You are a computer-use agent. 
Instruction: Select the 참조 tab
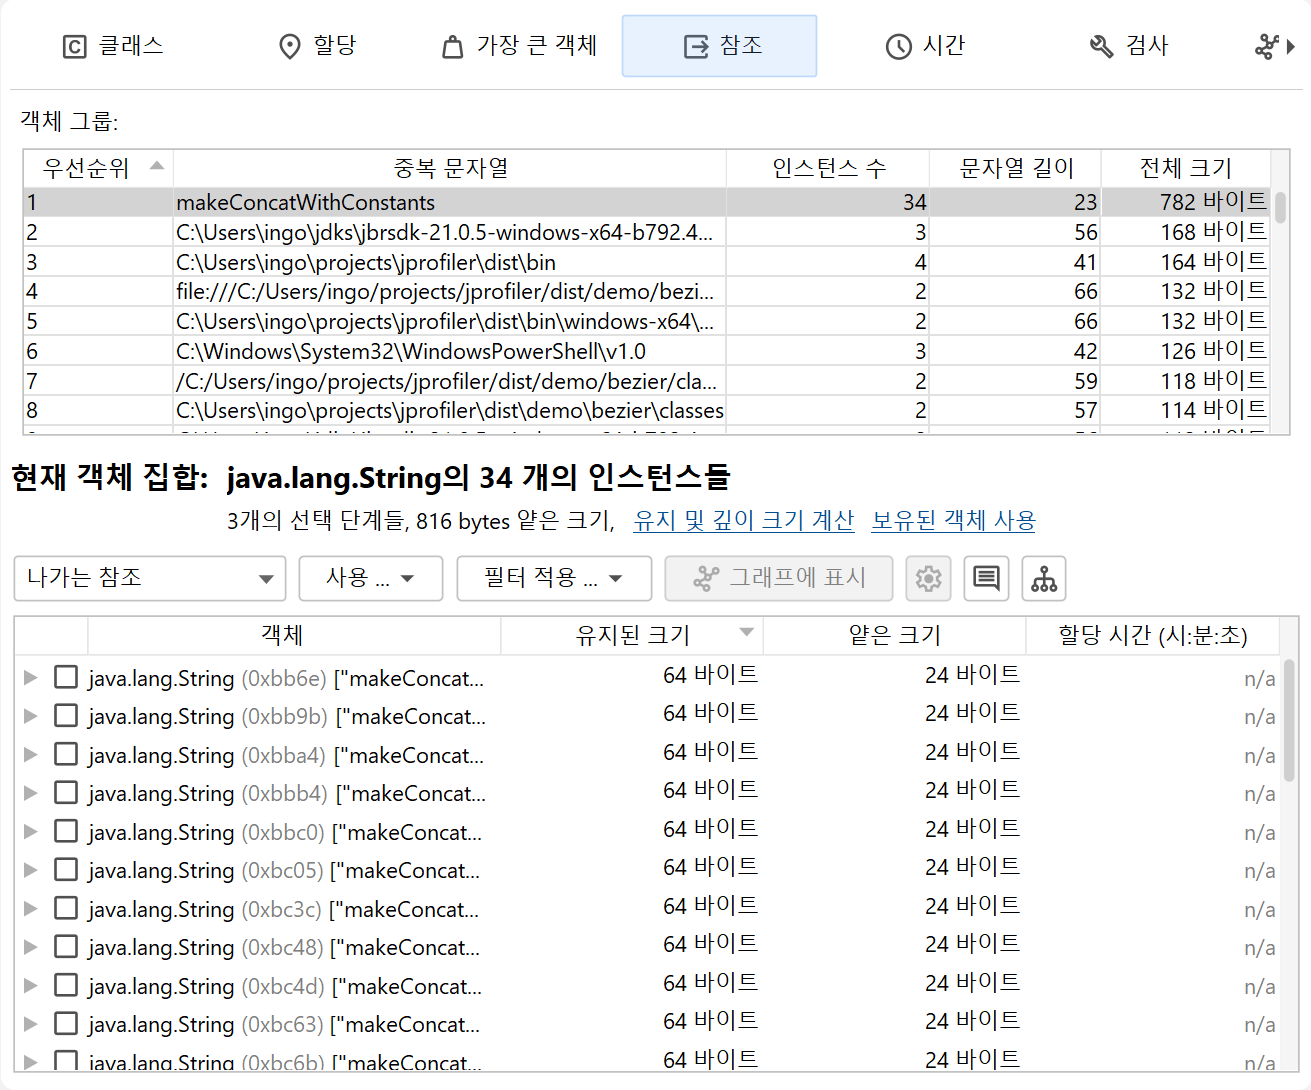pyautogui.click(x=720, y=46)
